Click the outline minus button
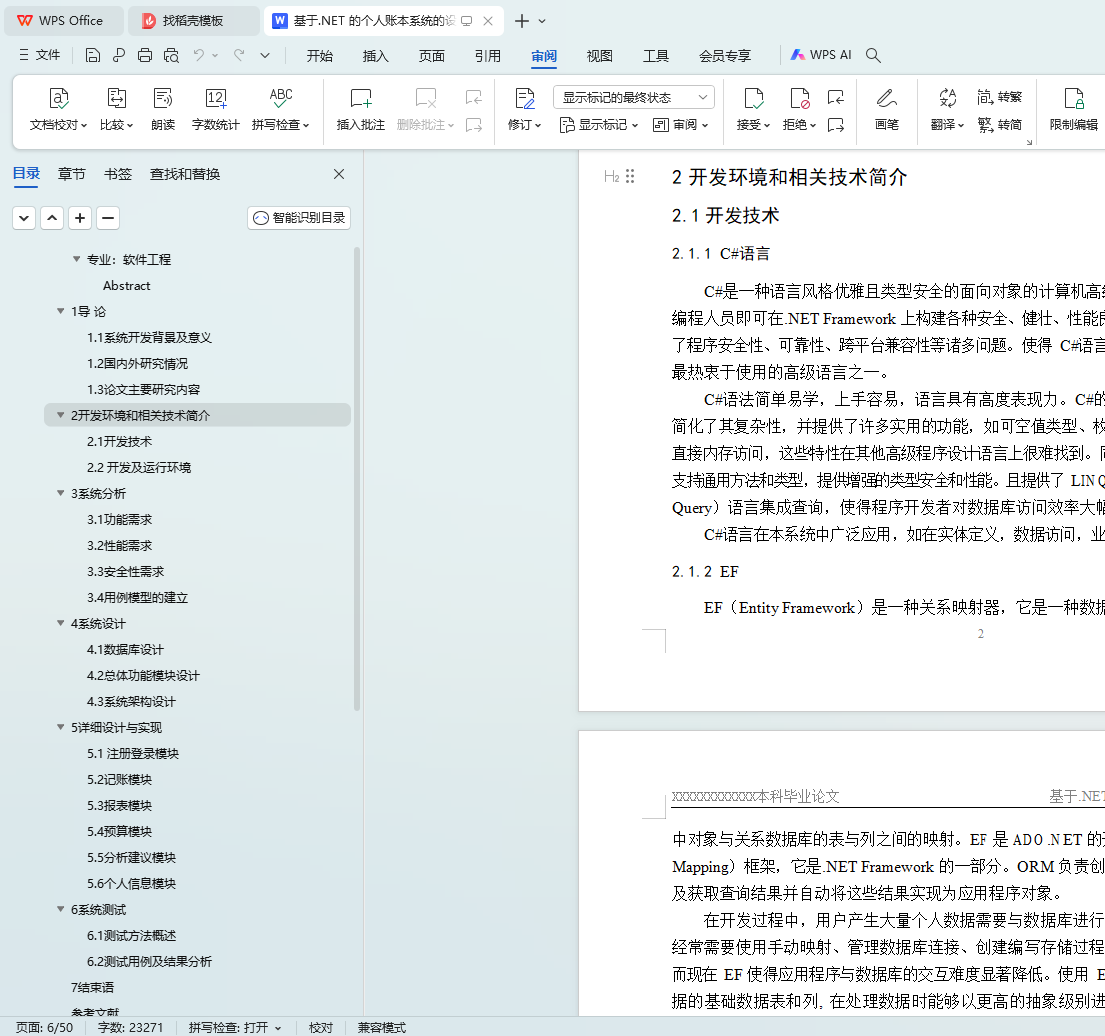The height and width of the screenshot is (1036, 1105). [x=108, y=218]
